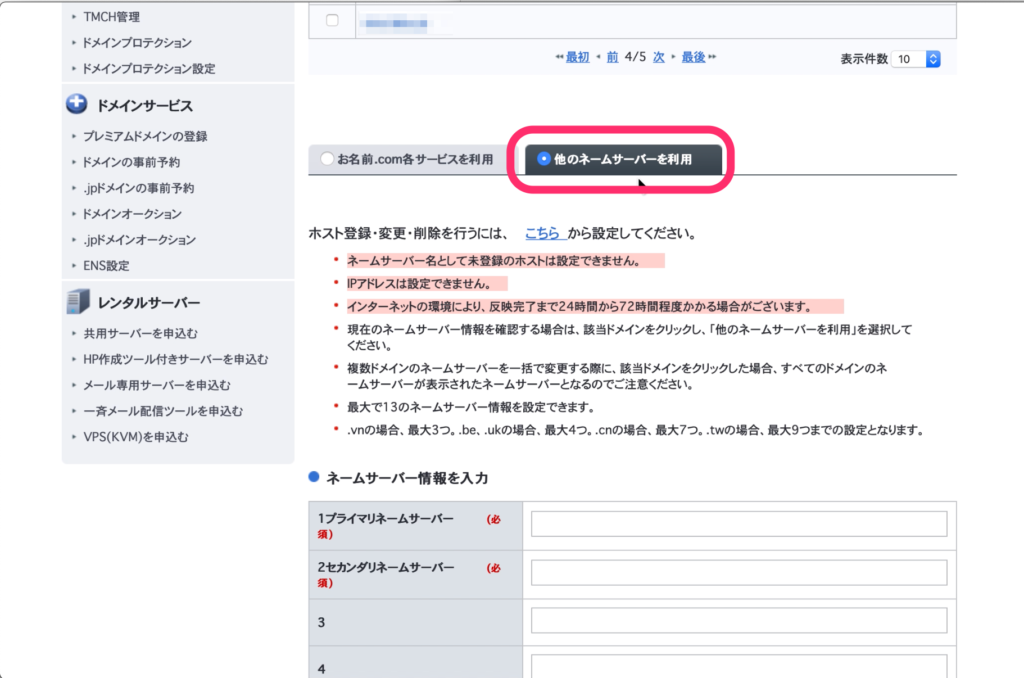Click the blue plus icon beside ドメインサービス
This screenshot has width=1024, height=678.
(78, 105)
